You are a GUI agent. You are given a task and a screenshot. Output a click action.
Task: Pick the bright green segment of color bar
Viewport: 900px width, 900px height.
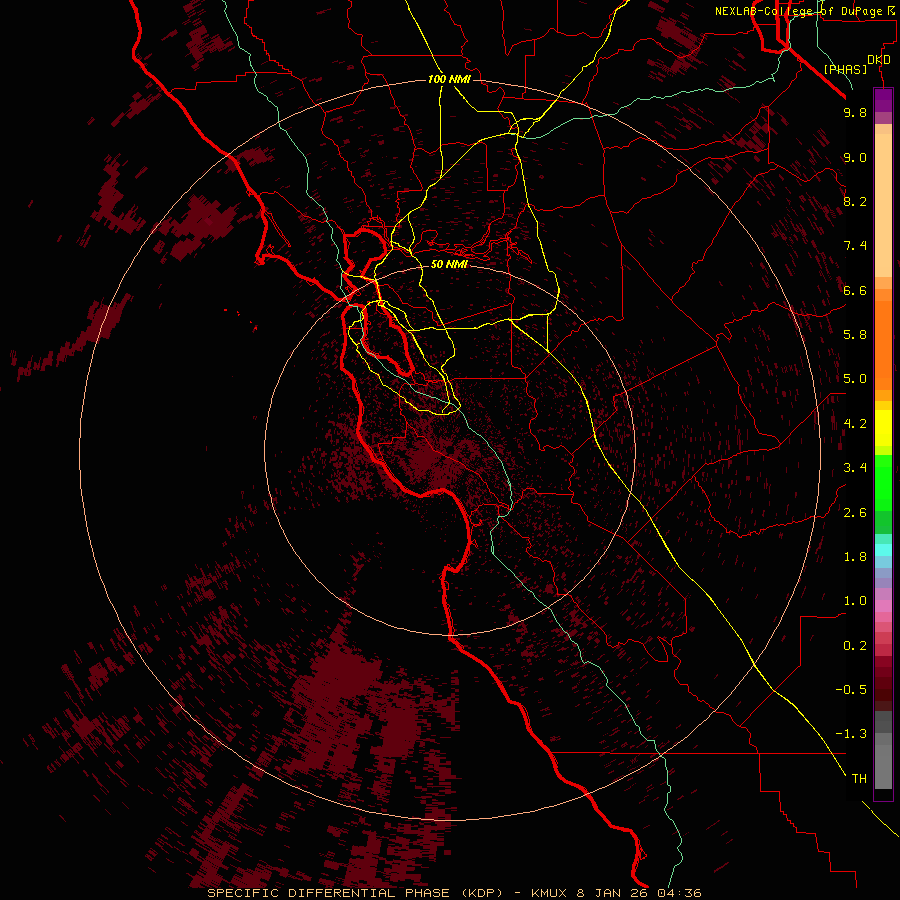coord(883,482)
